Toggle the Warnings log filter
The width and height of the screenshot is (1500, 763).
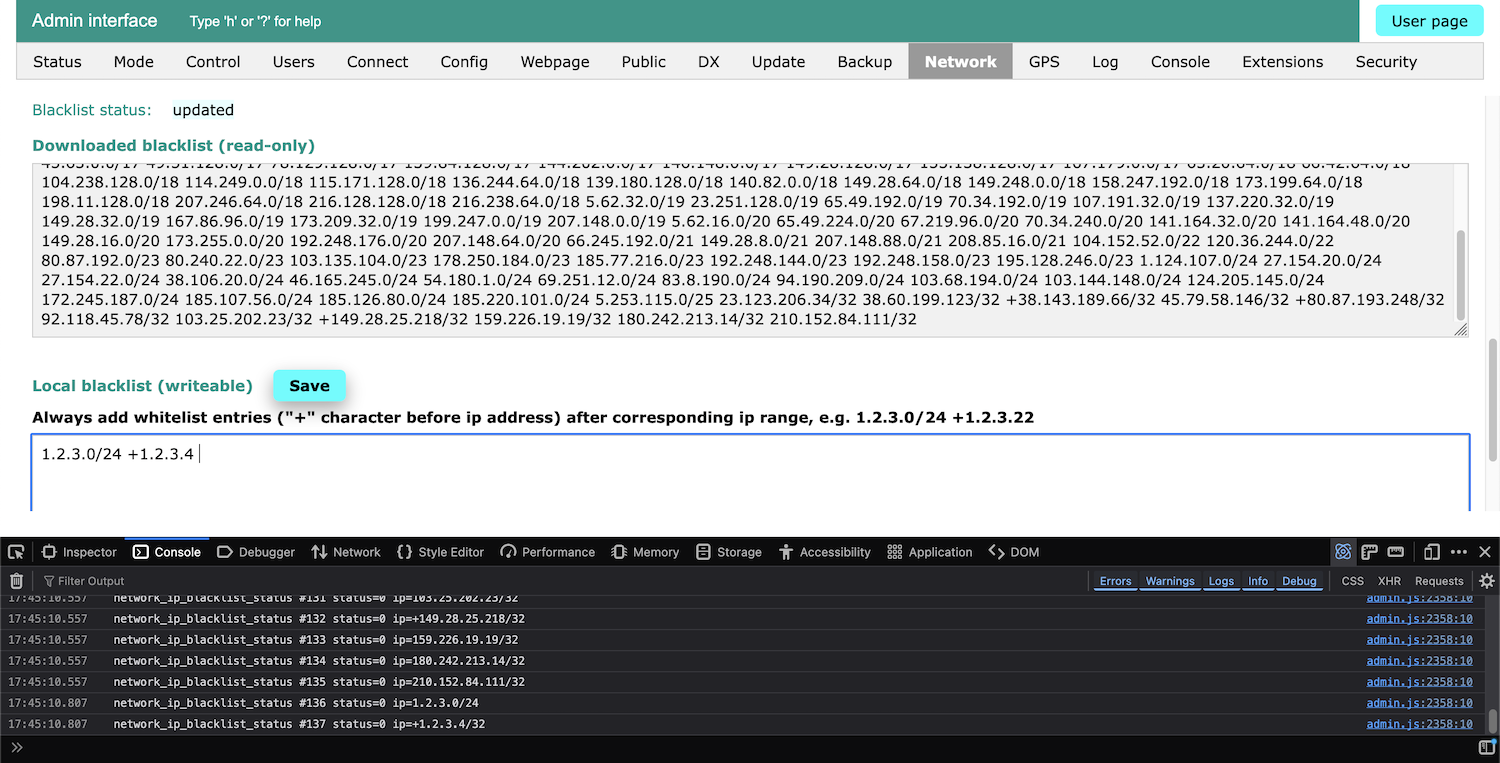click(x=1169, y=581)
